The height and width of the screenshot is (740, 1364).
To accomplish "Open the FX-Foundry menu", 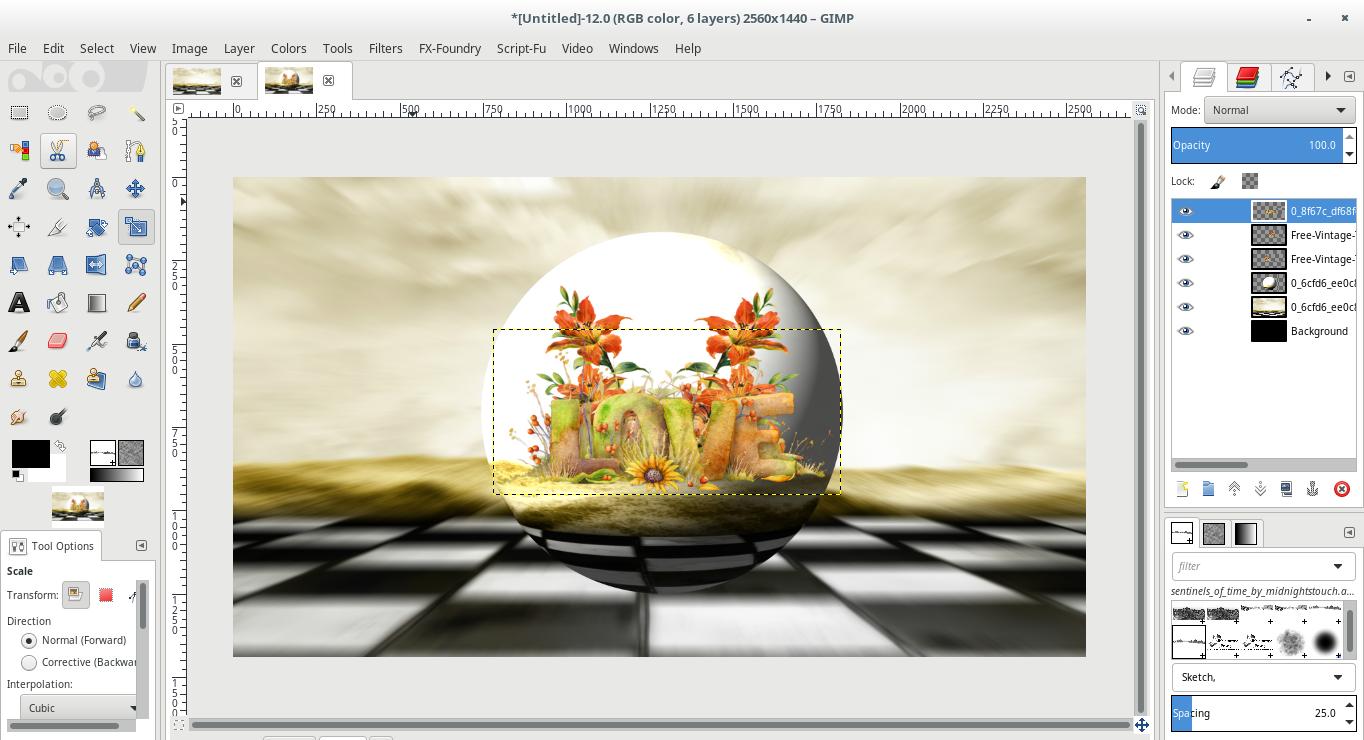I will pos(449,48).
